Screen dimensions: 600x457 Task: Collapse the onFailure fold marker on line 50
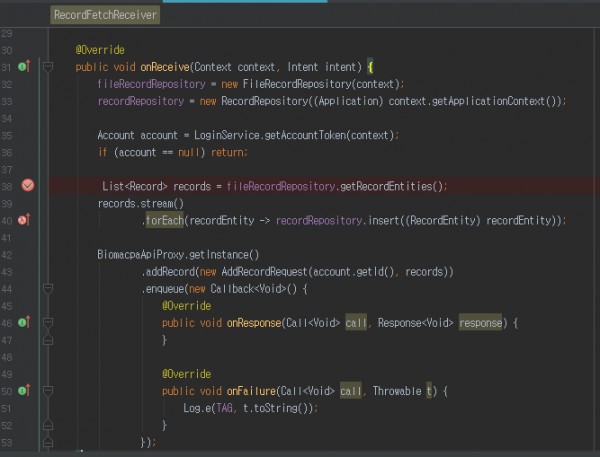tap(48, 391)
